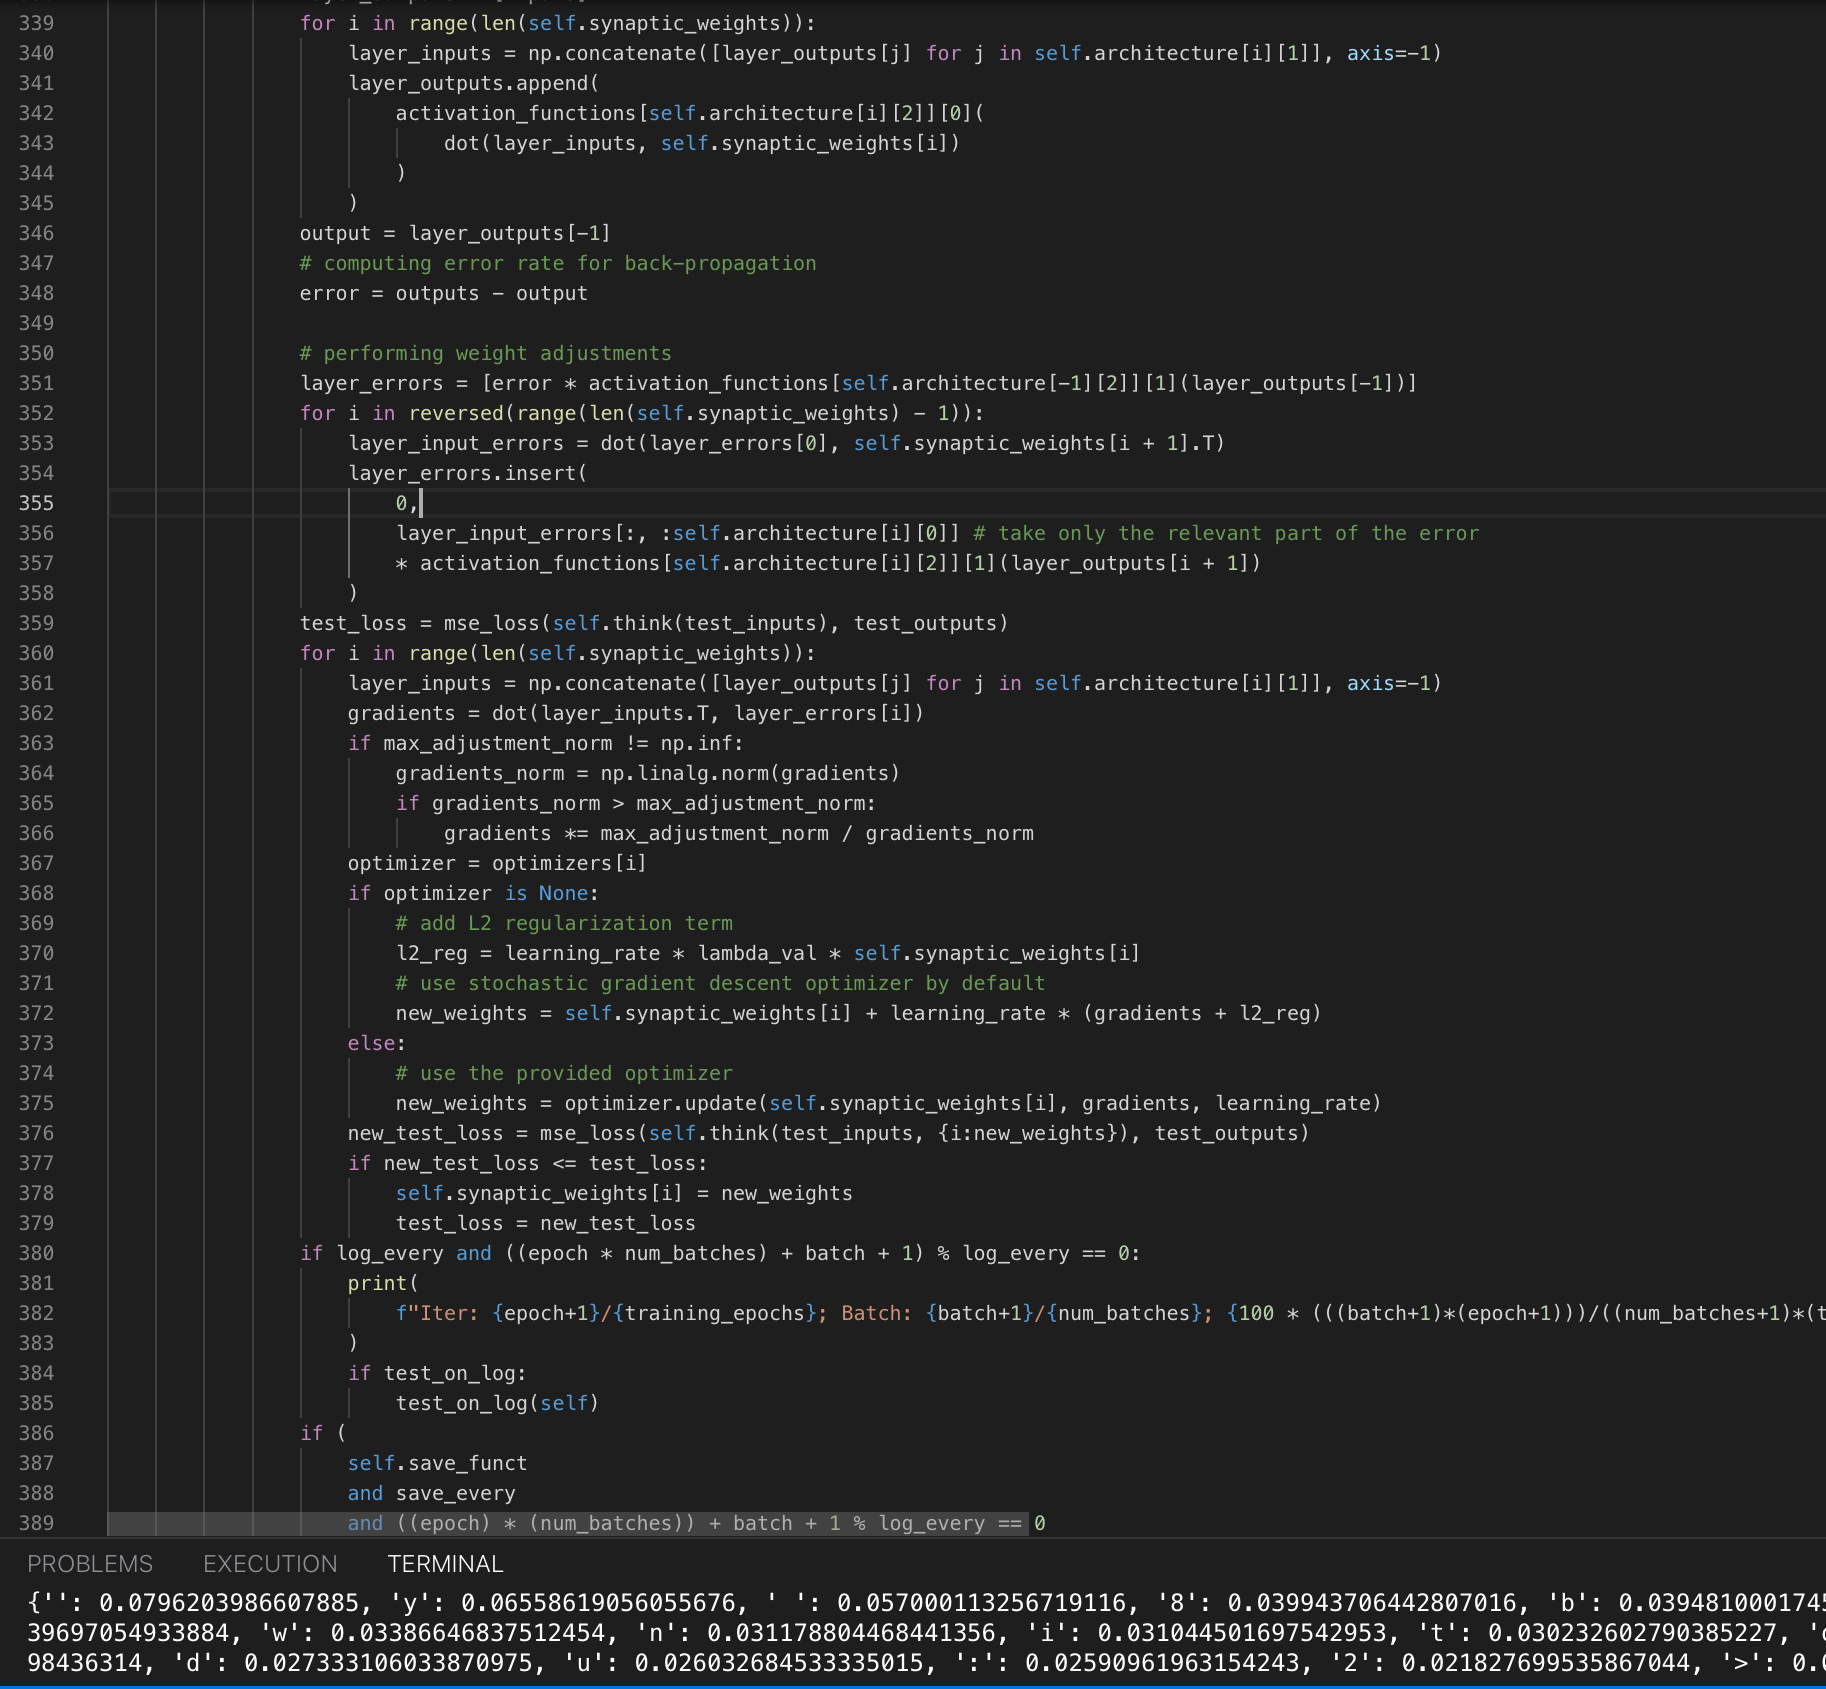
Task: Select the TERMINAL tab
Action: [445, 1564]
